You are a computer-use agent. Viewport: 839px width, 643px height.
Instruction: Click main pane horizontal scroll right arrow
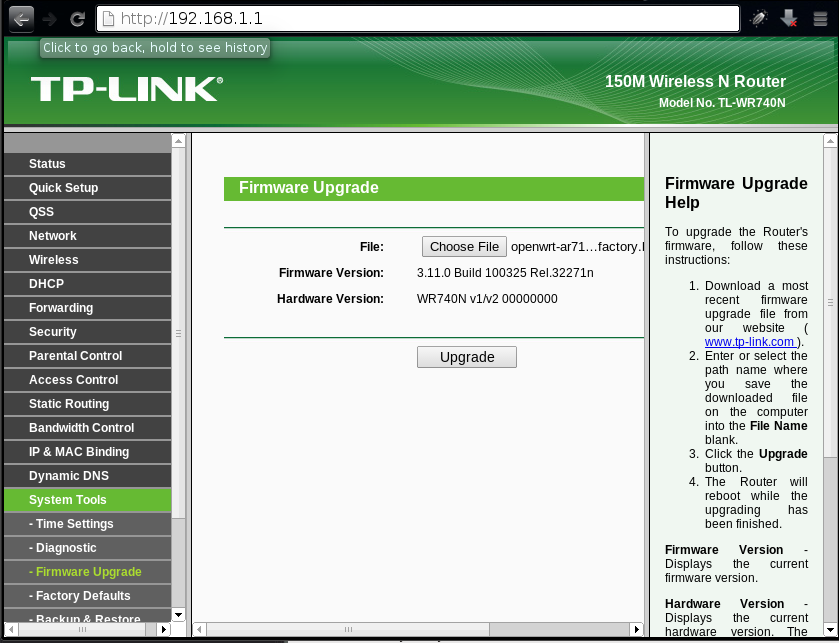click(636, 629)
